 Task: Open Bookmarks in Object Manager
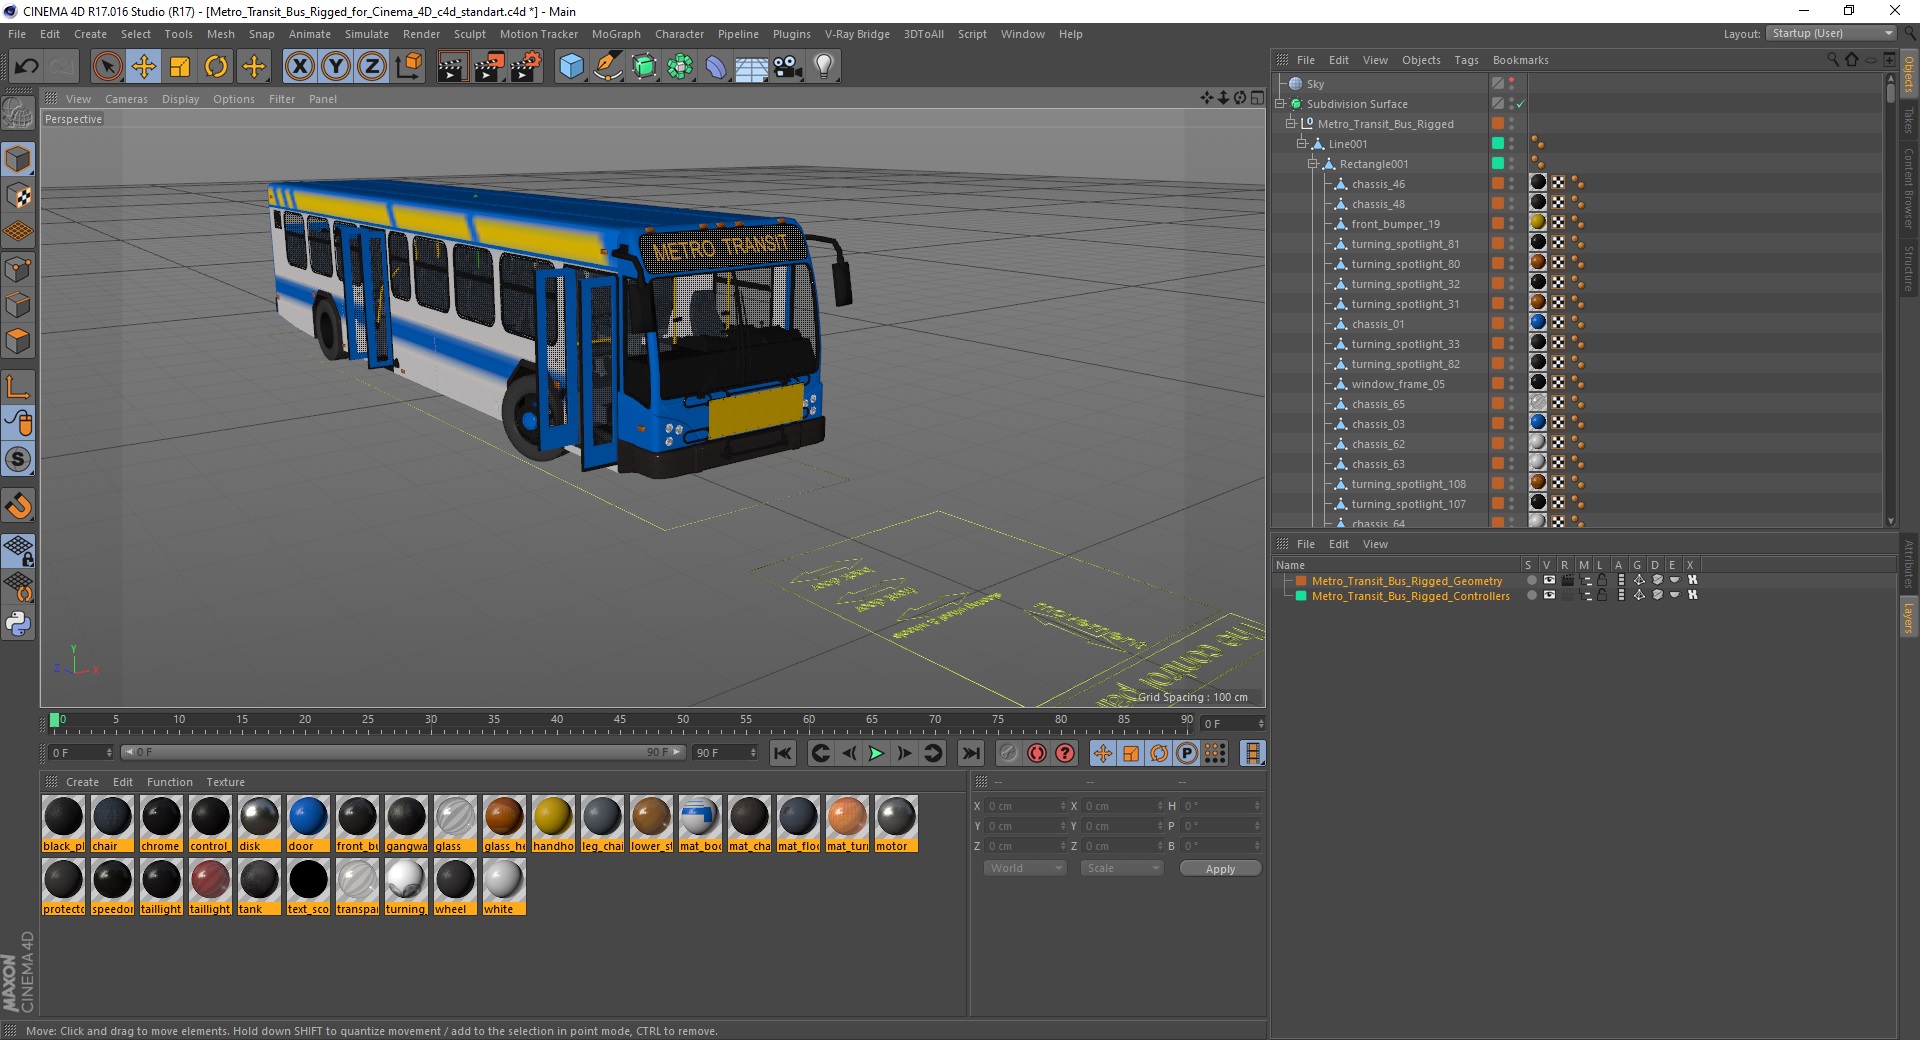[1520, 60]
